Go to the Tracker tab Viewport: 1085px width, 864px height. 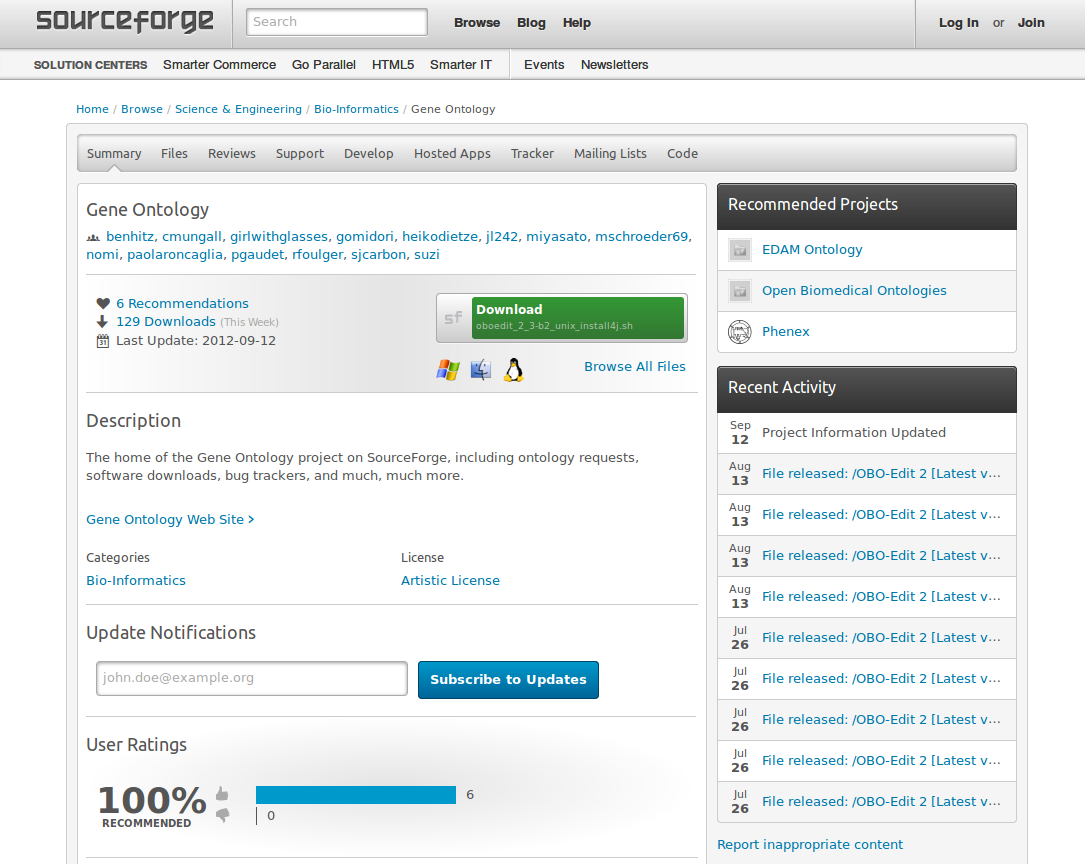click(532, 154)
